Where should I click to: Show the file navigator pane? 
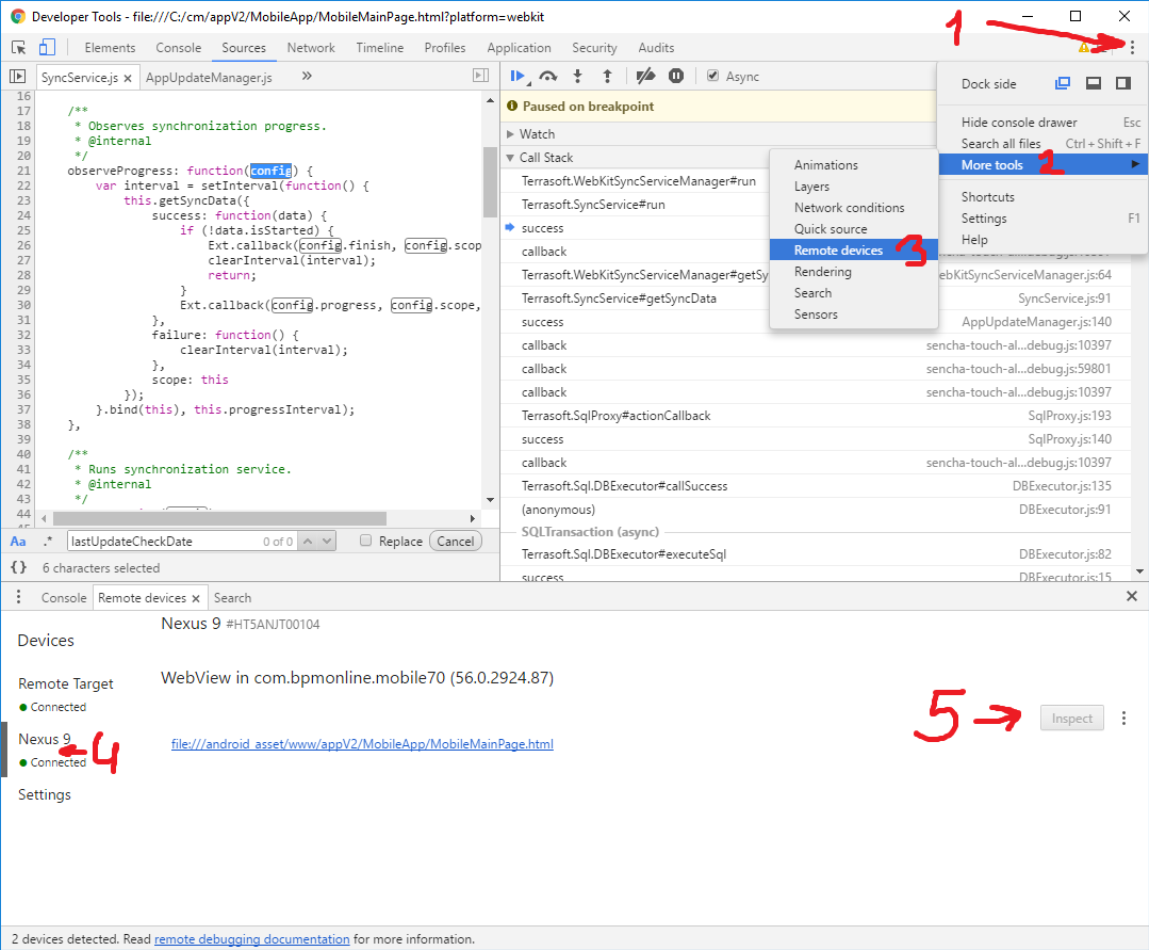tap(18, 76)
